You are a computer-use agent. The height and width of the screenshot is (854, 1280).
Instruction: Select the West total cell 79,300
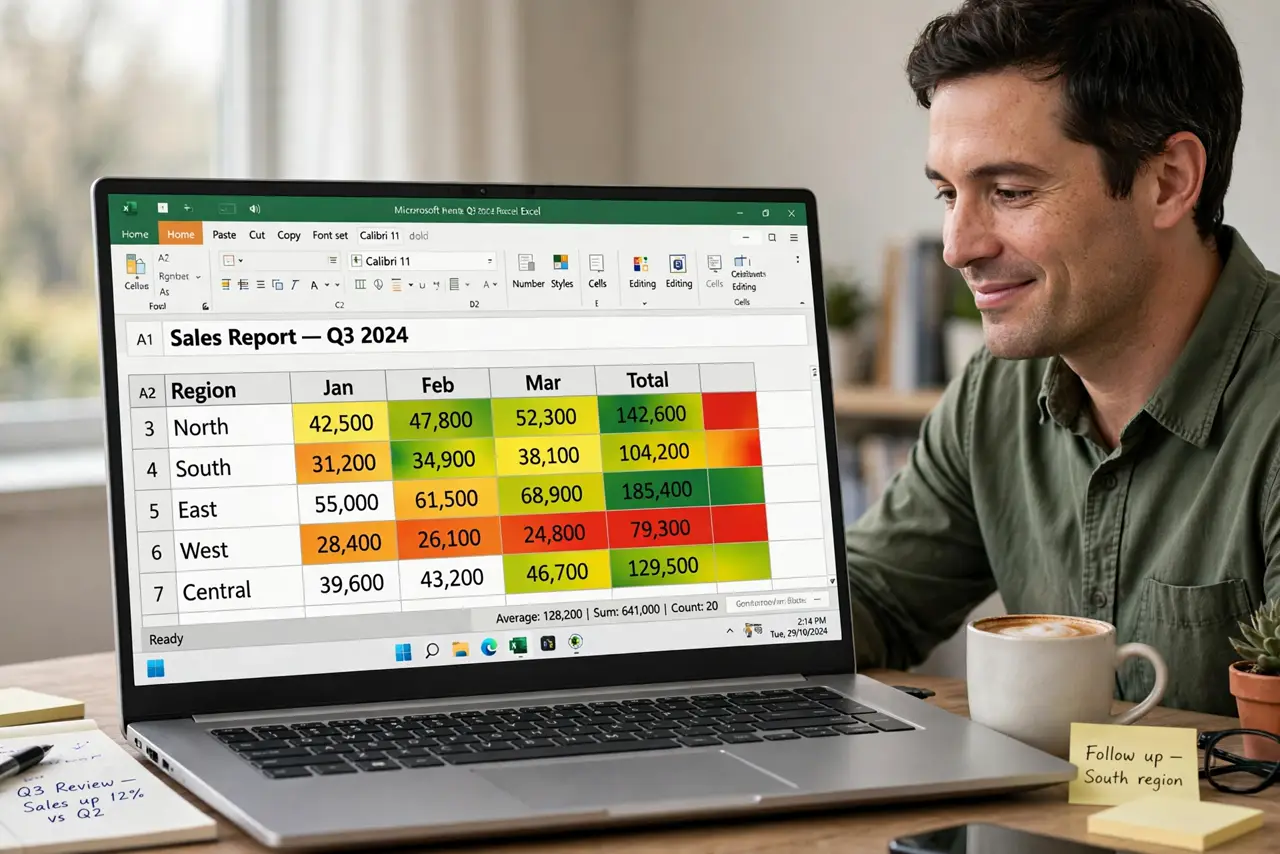pyautogui.click(x=661, y=527)
